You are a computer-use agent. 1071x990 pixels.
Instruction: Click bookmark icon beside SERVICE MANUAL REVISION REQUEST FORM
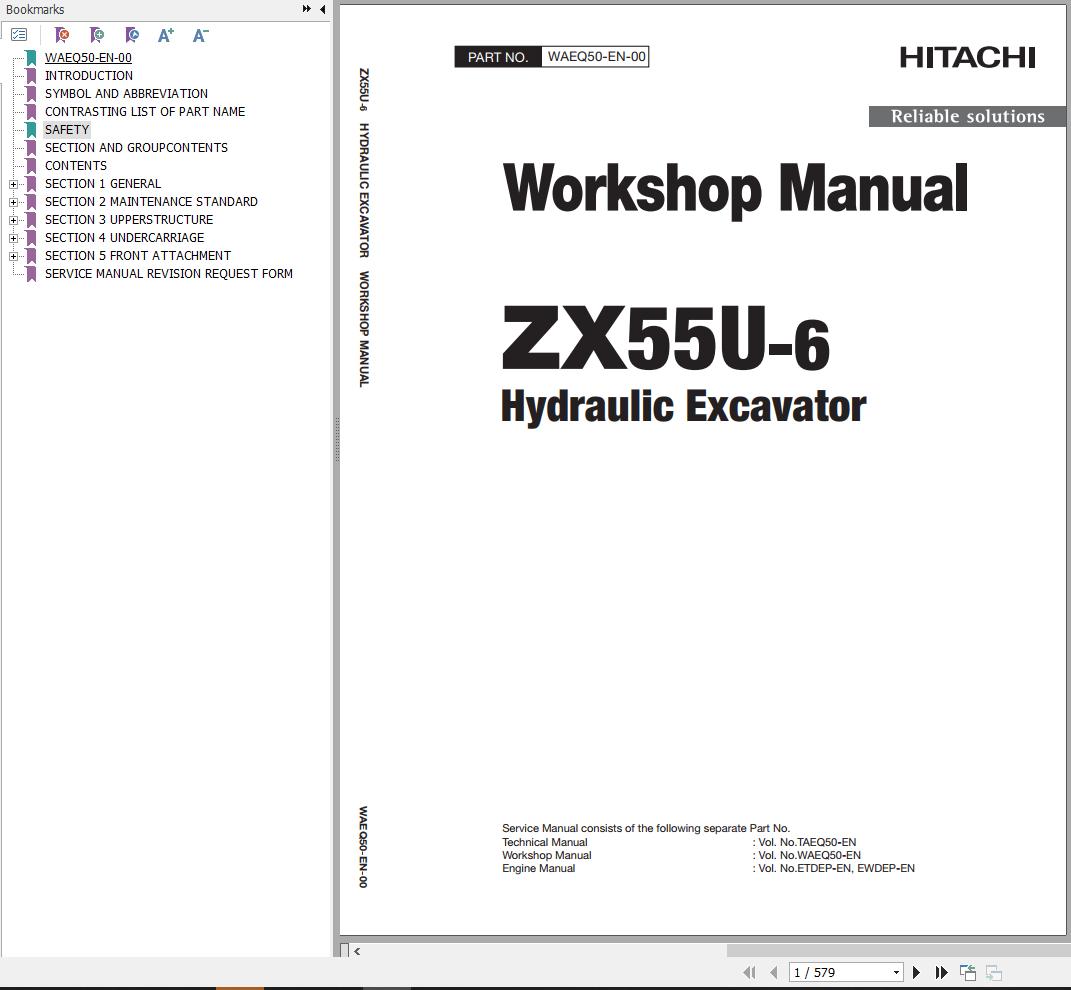pyautogui.click(x=31, y=274)
